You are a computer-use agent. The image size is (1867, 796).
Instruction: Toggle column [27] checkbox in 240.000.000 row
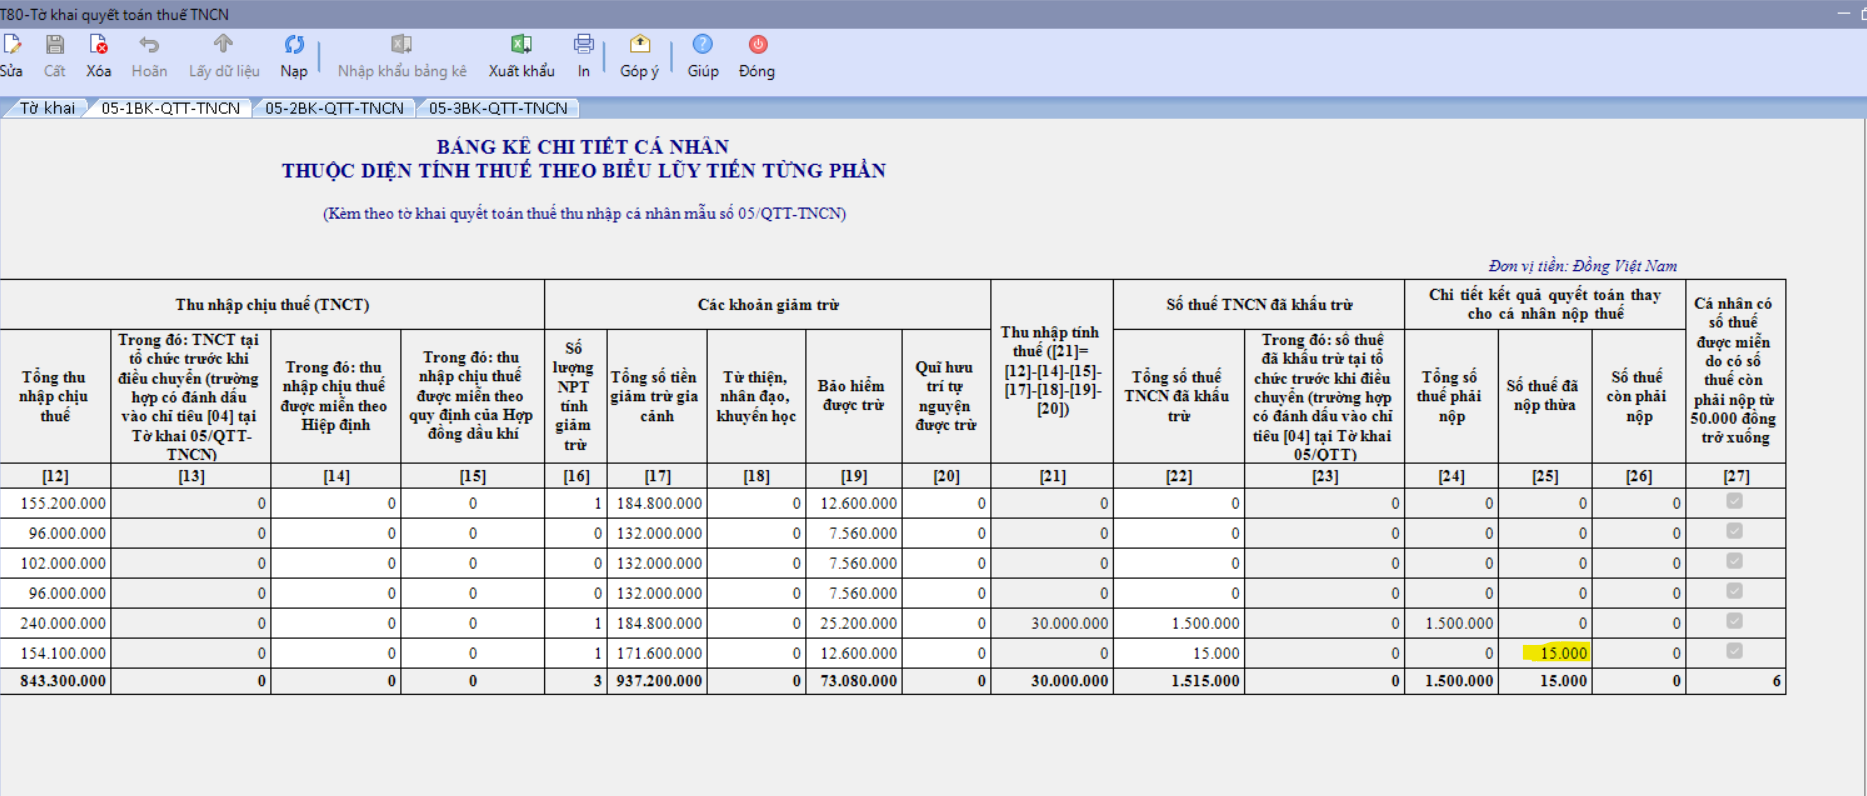click(x=1734, y=621)
